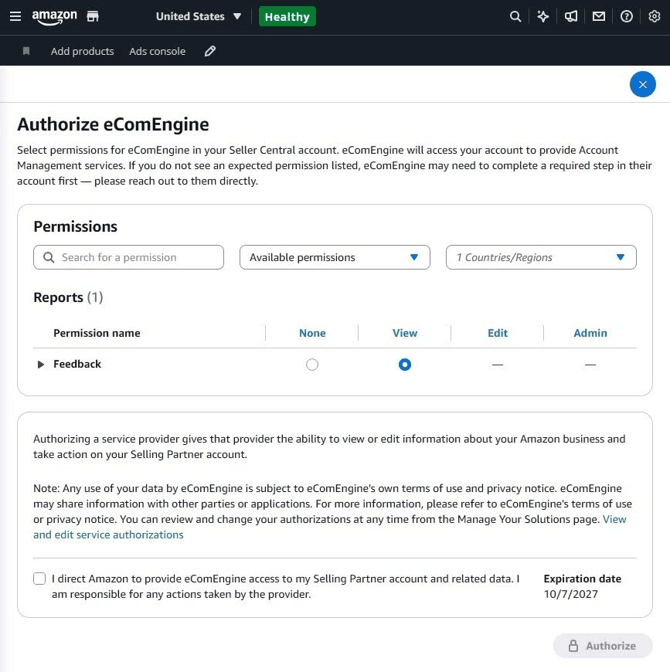The image size is (670, 672).
Task: Click the Healthy account status badge
Action: pyautogui.click(x=287, y=16)
